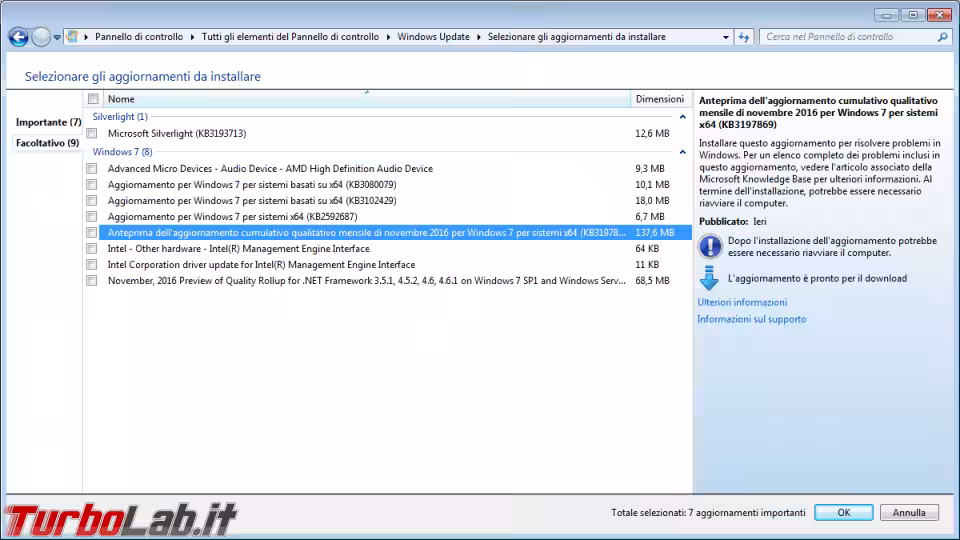Image resolution: width=960 pixels, height=540 pixels.
Task: Click the '12,6 MB' size value
Action: 652,133
